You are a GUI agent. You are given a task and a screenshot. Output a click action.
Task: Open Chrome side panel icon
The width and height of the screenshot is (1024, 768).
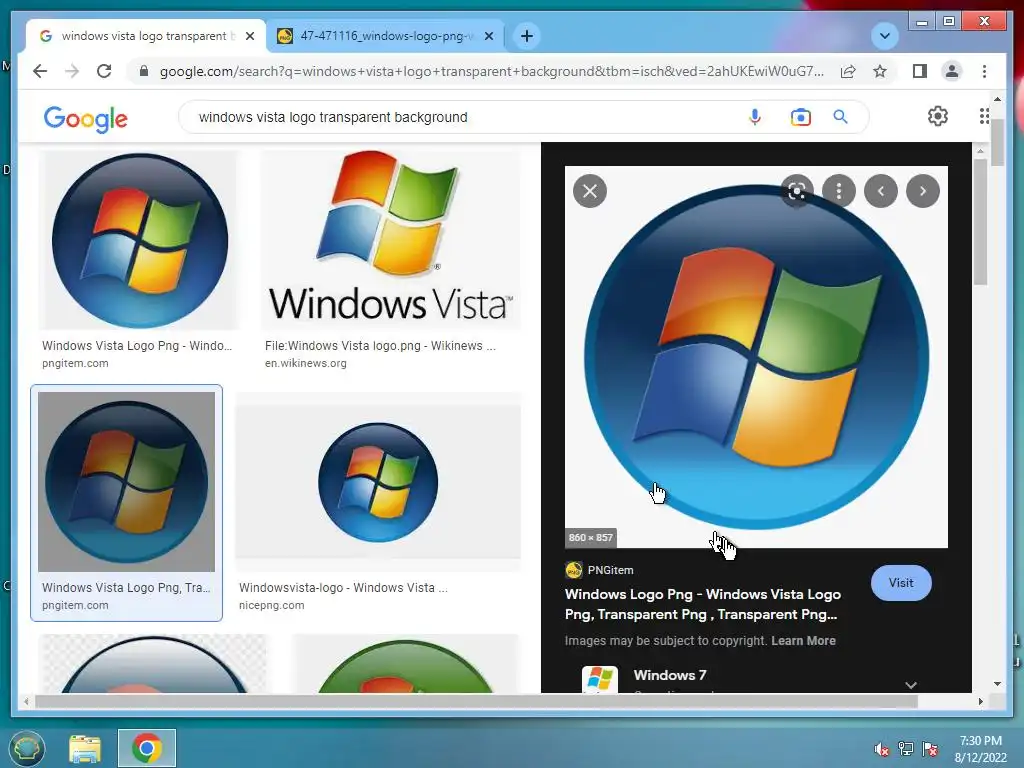pos(920,71)
